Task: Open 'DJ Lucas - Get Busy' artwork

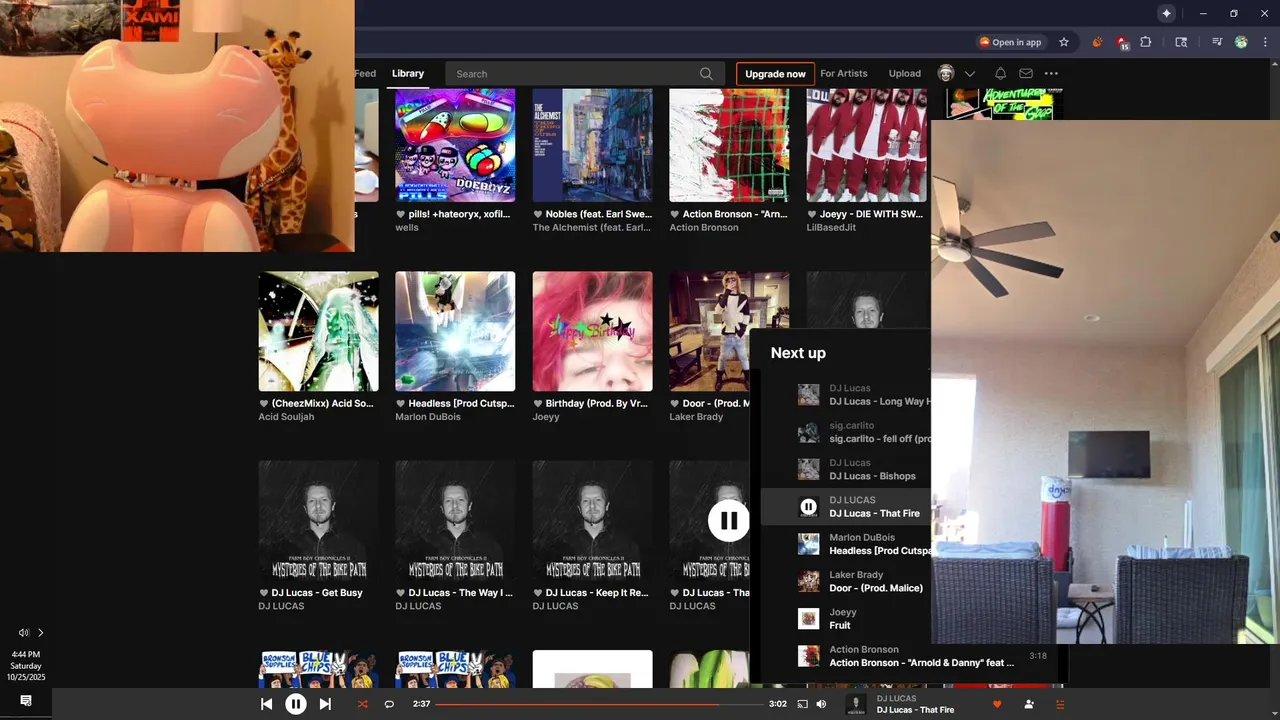Action: tap(318, 520)
